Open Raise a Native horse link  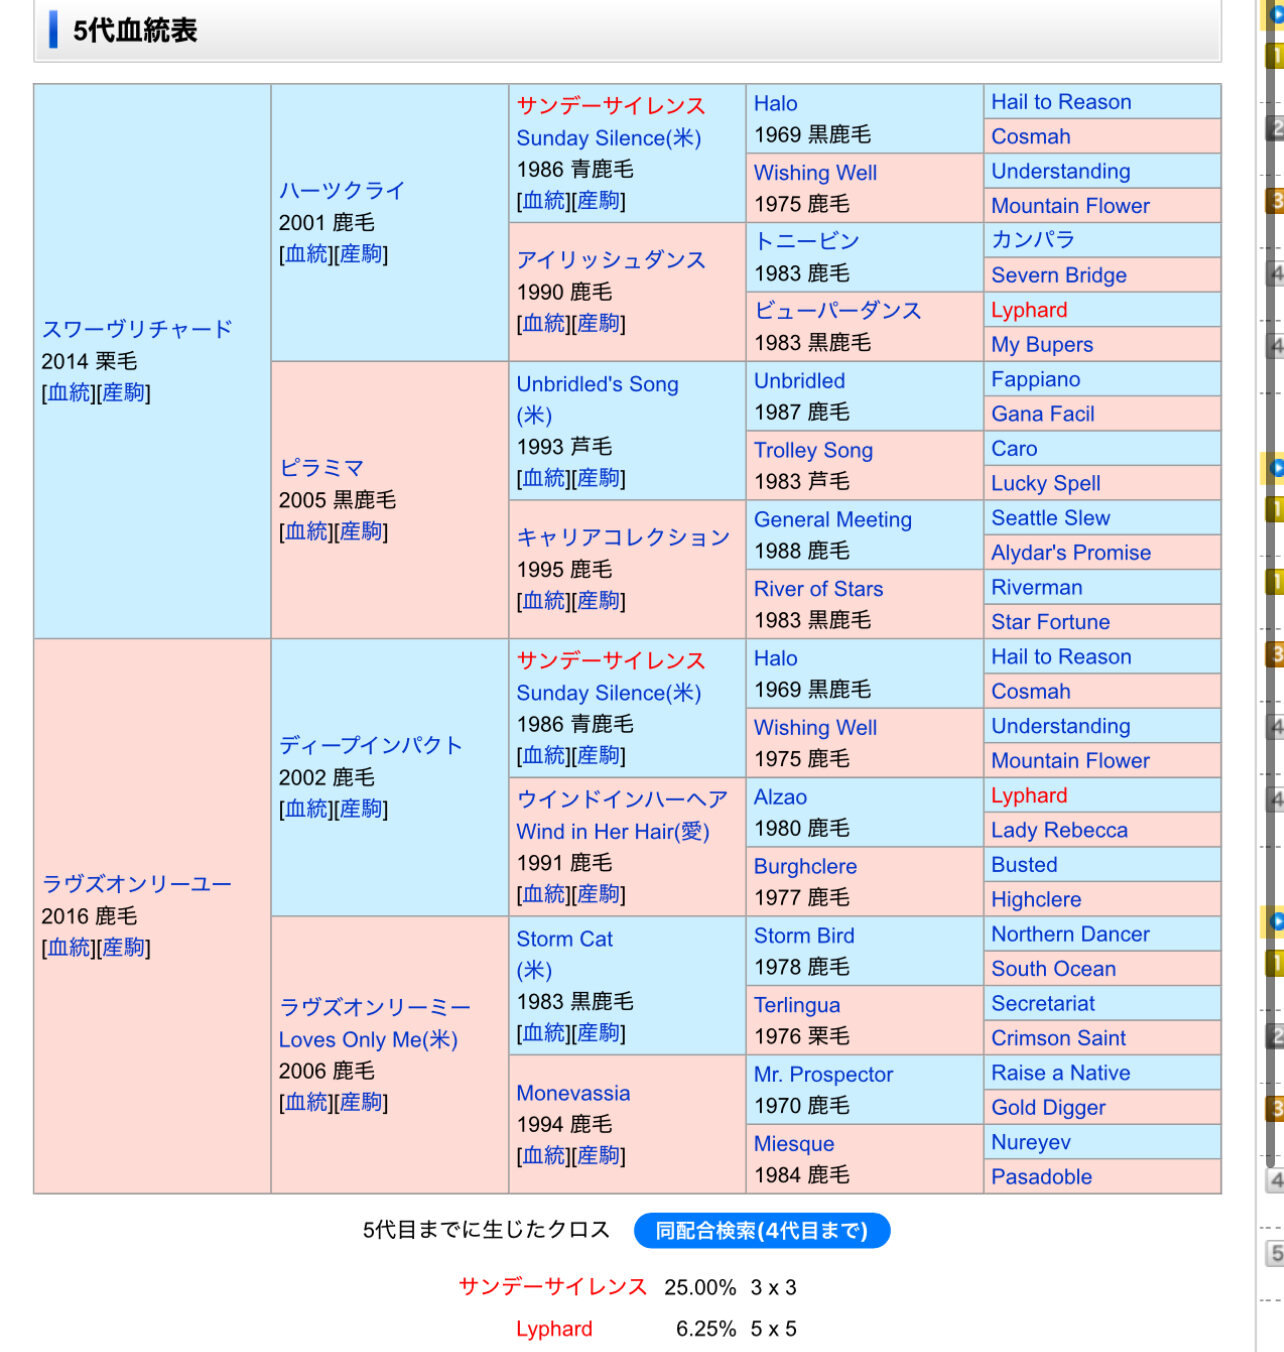click(x=1061, y=1073)
